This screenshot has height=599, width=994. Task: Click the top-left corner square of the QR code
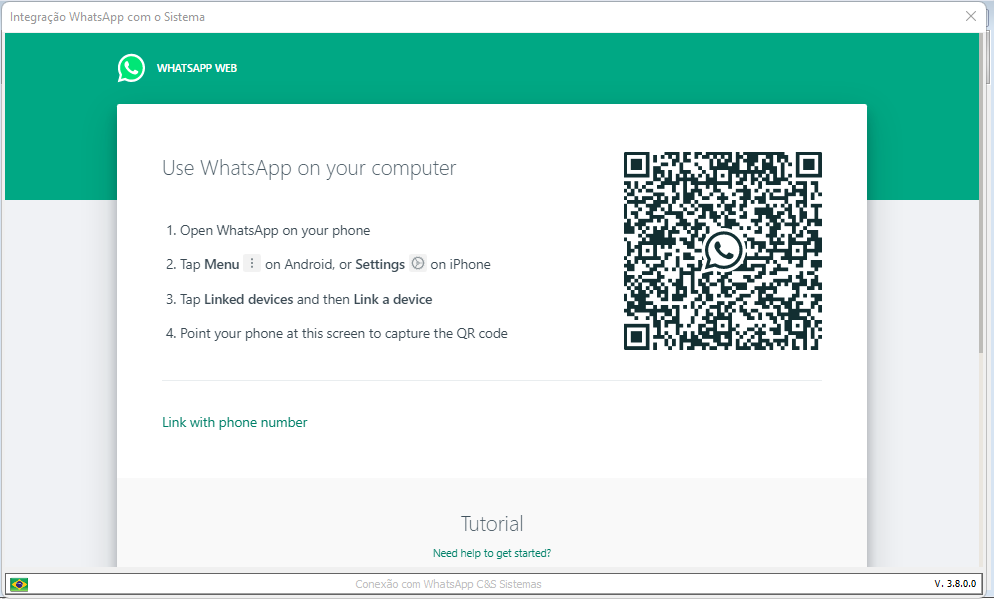[637, 165]
